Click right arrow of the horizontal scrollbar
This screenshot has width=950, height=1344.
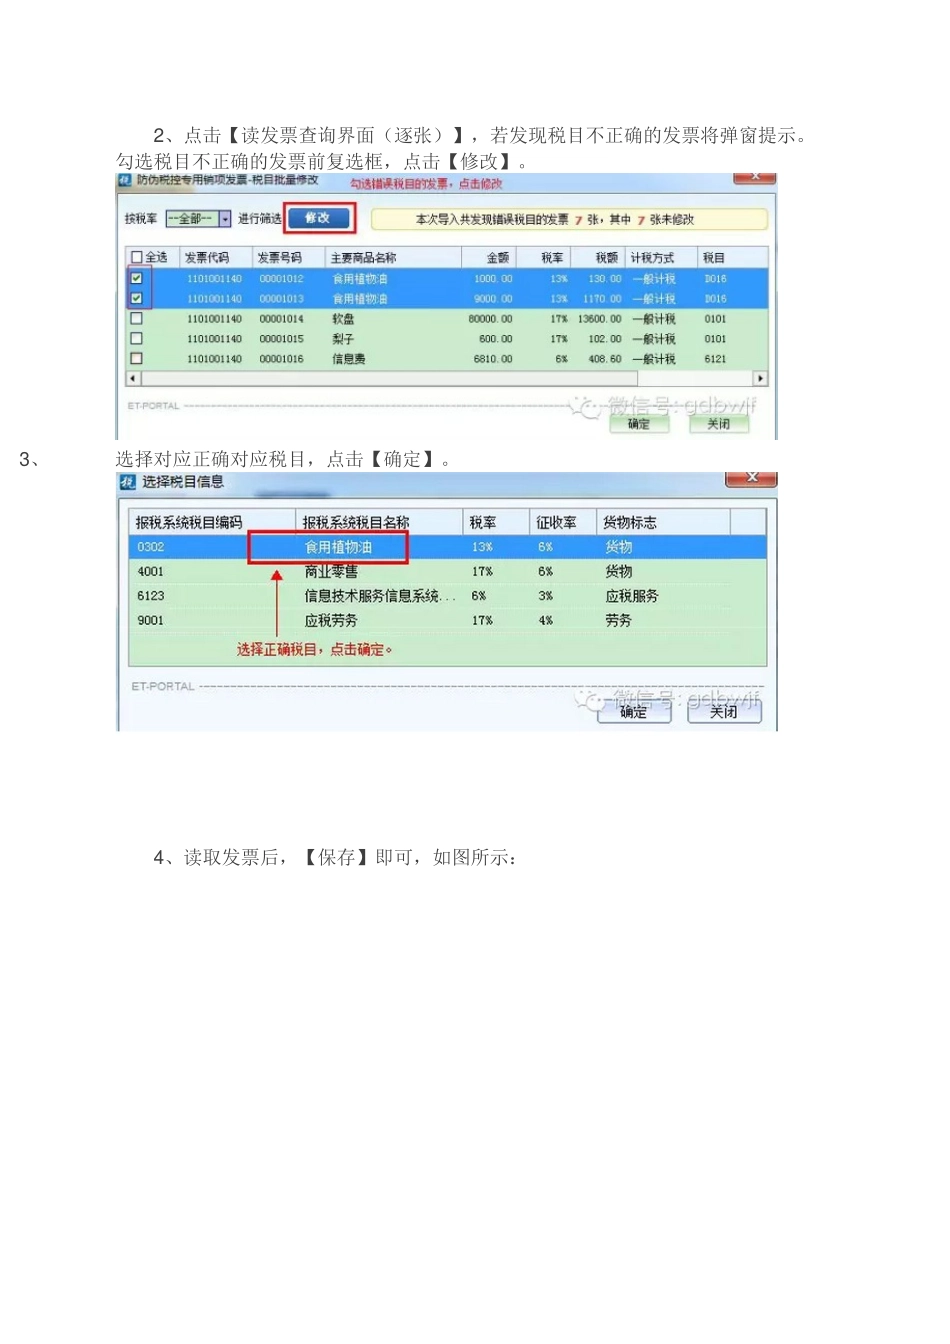pyautogui.click(x=760, y=378)
